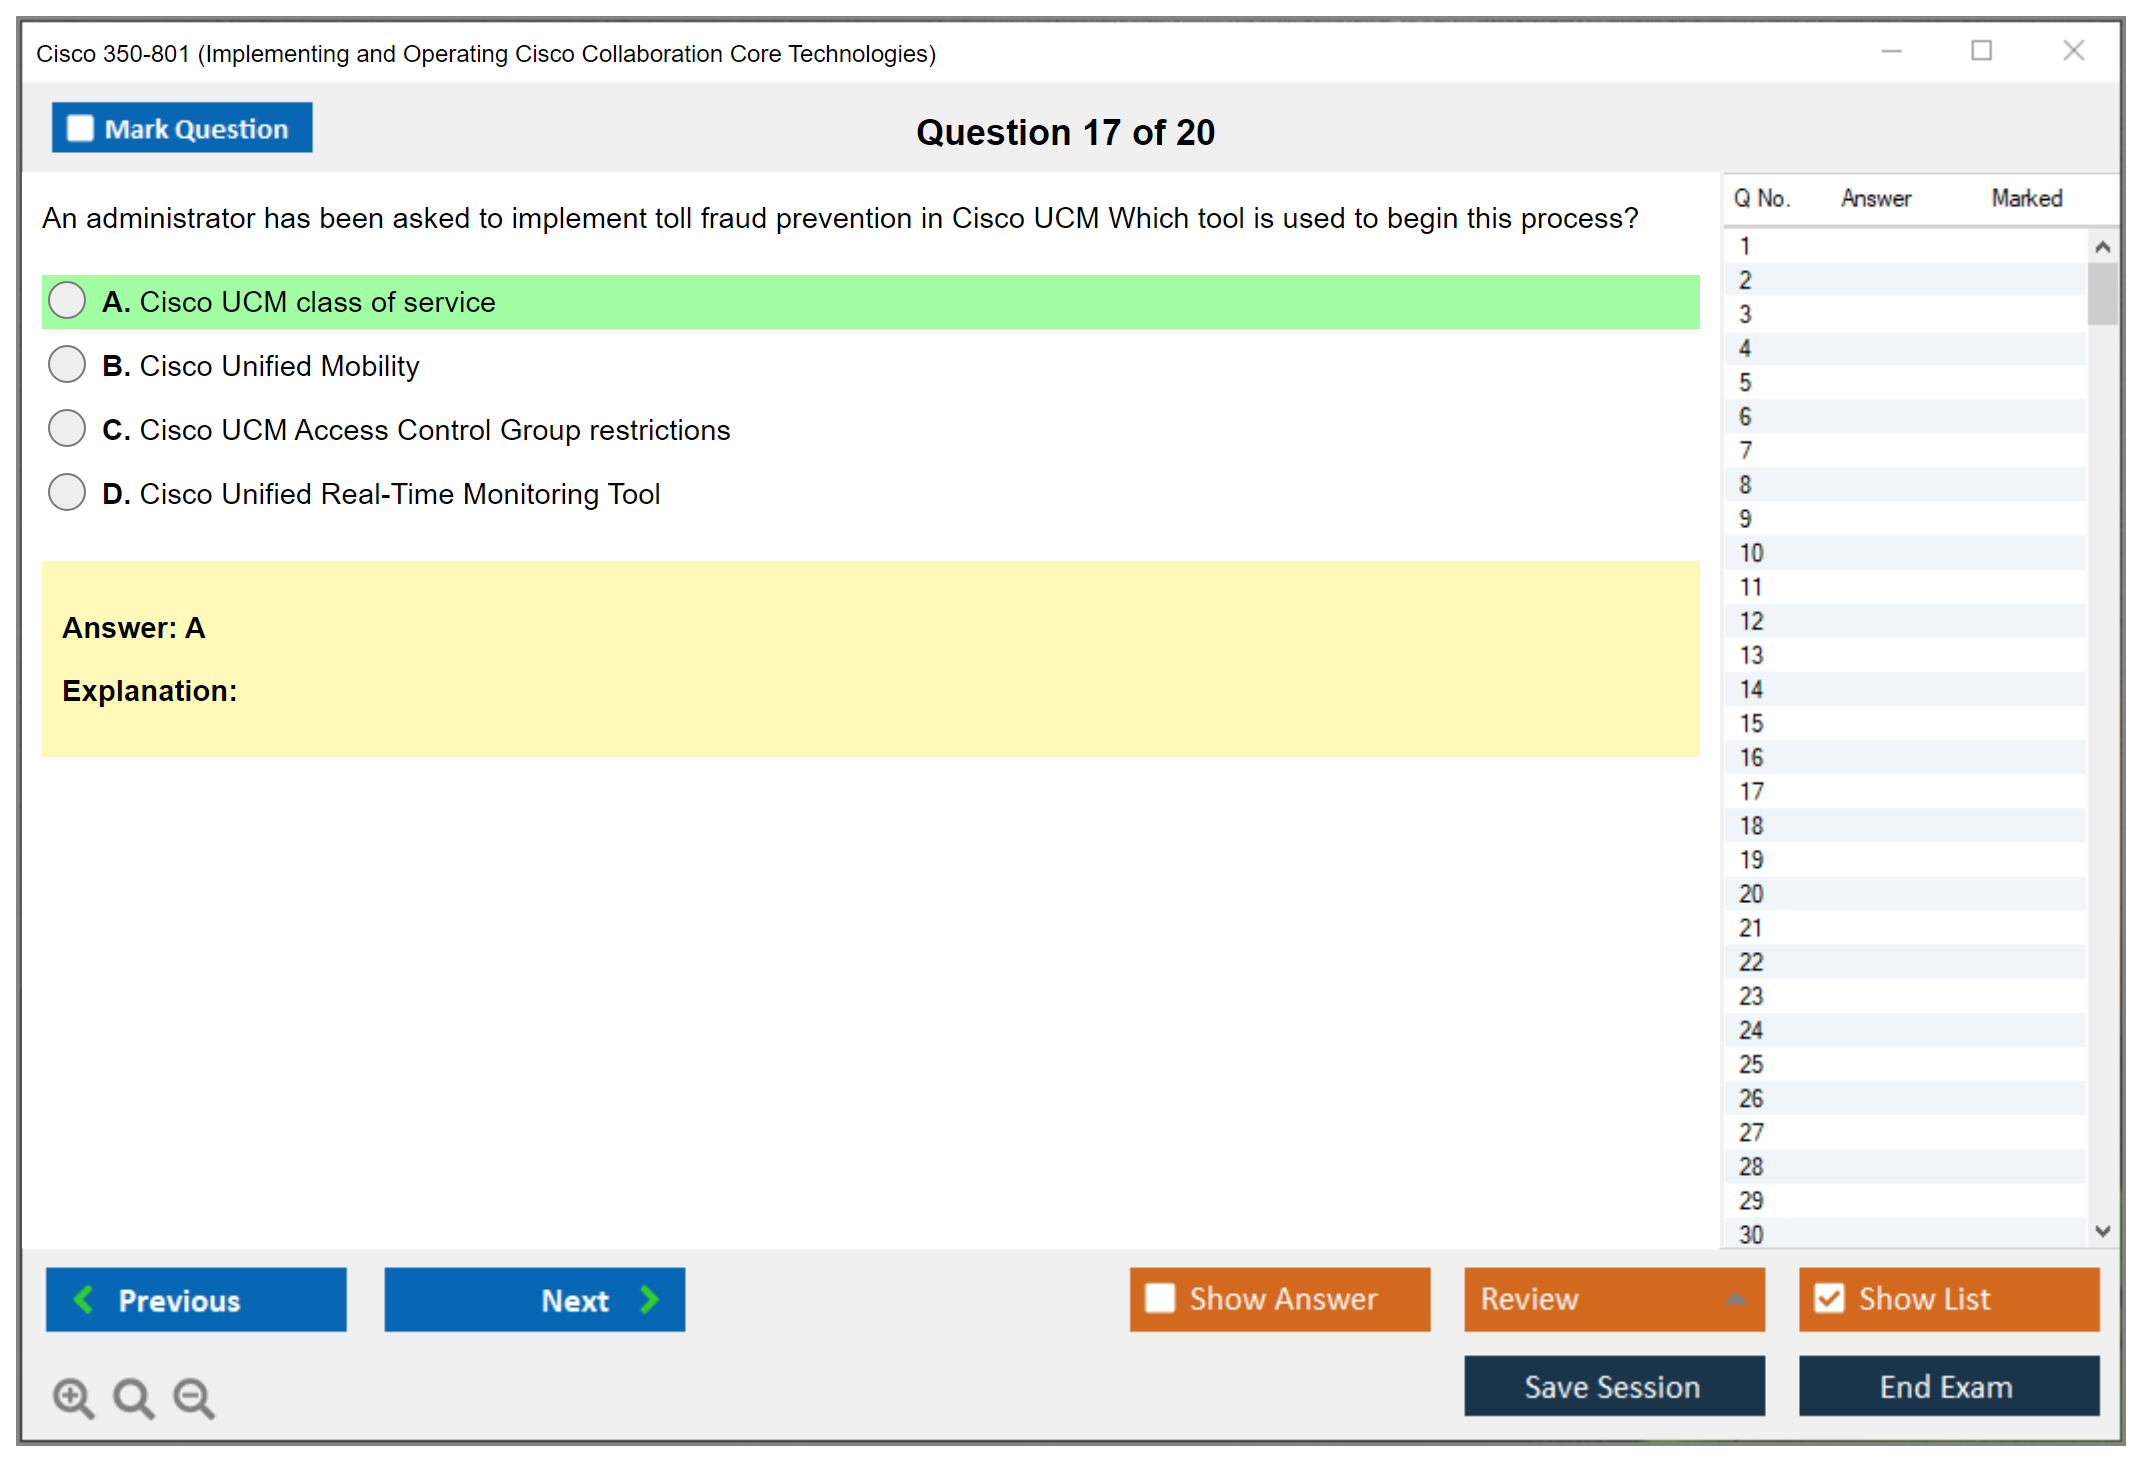Click the green left arrow on Previous

[x=85, y=1299]
